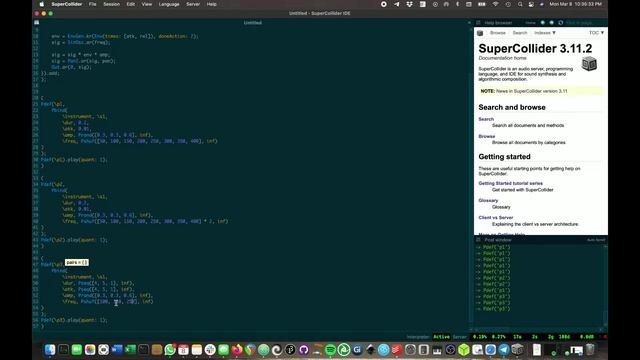Viewport: 640px width, 360px height.
Task: Open the Edit menu
Action: point(131,4)
